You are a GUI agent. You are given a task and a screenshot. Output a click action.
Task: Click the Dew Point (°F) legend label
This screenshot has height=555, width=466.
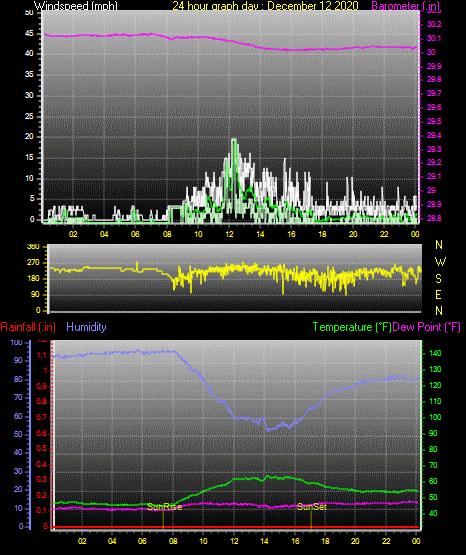coord(427,327)
